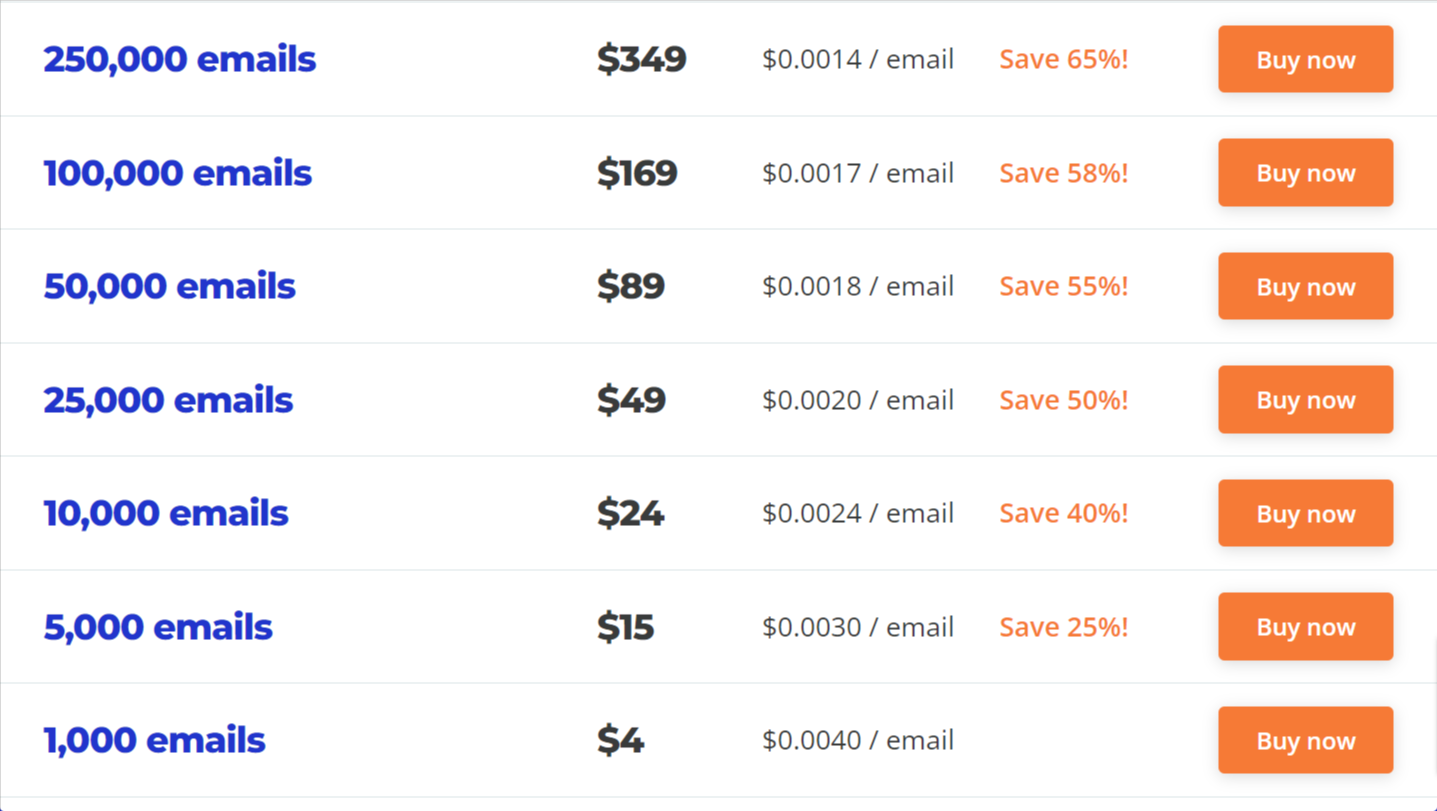Click the $349 price
The image size is (1437, 811).
point(641,59)
